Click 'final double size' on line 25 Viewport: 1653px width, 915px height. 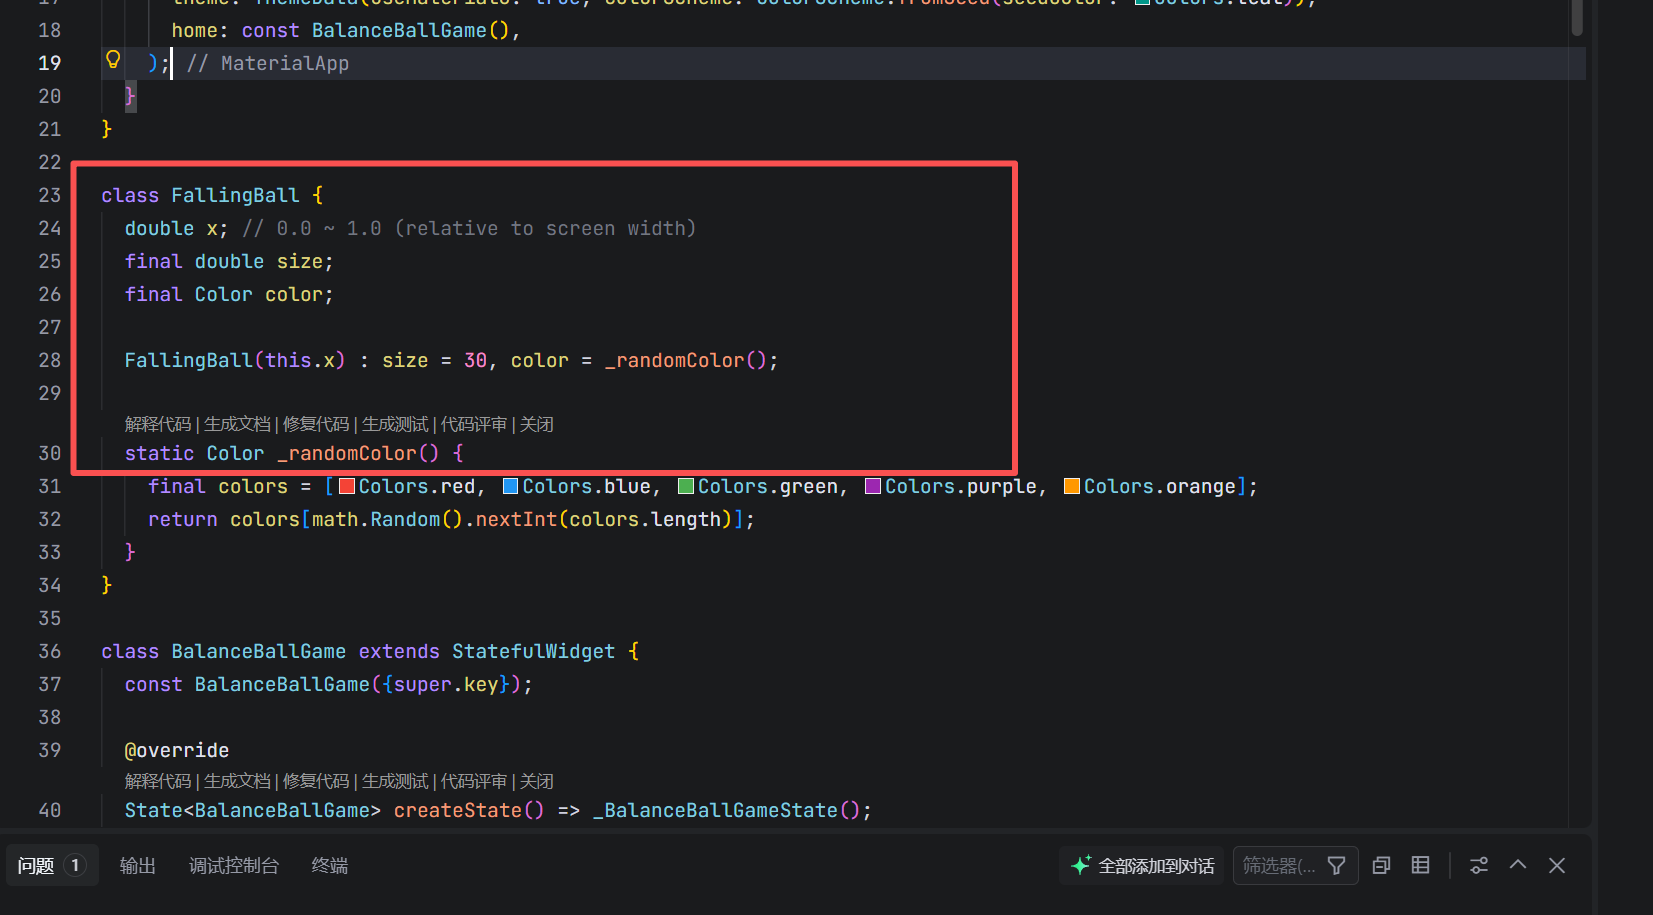tap(224, 261)
